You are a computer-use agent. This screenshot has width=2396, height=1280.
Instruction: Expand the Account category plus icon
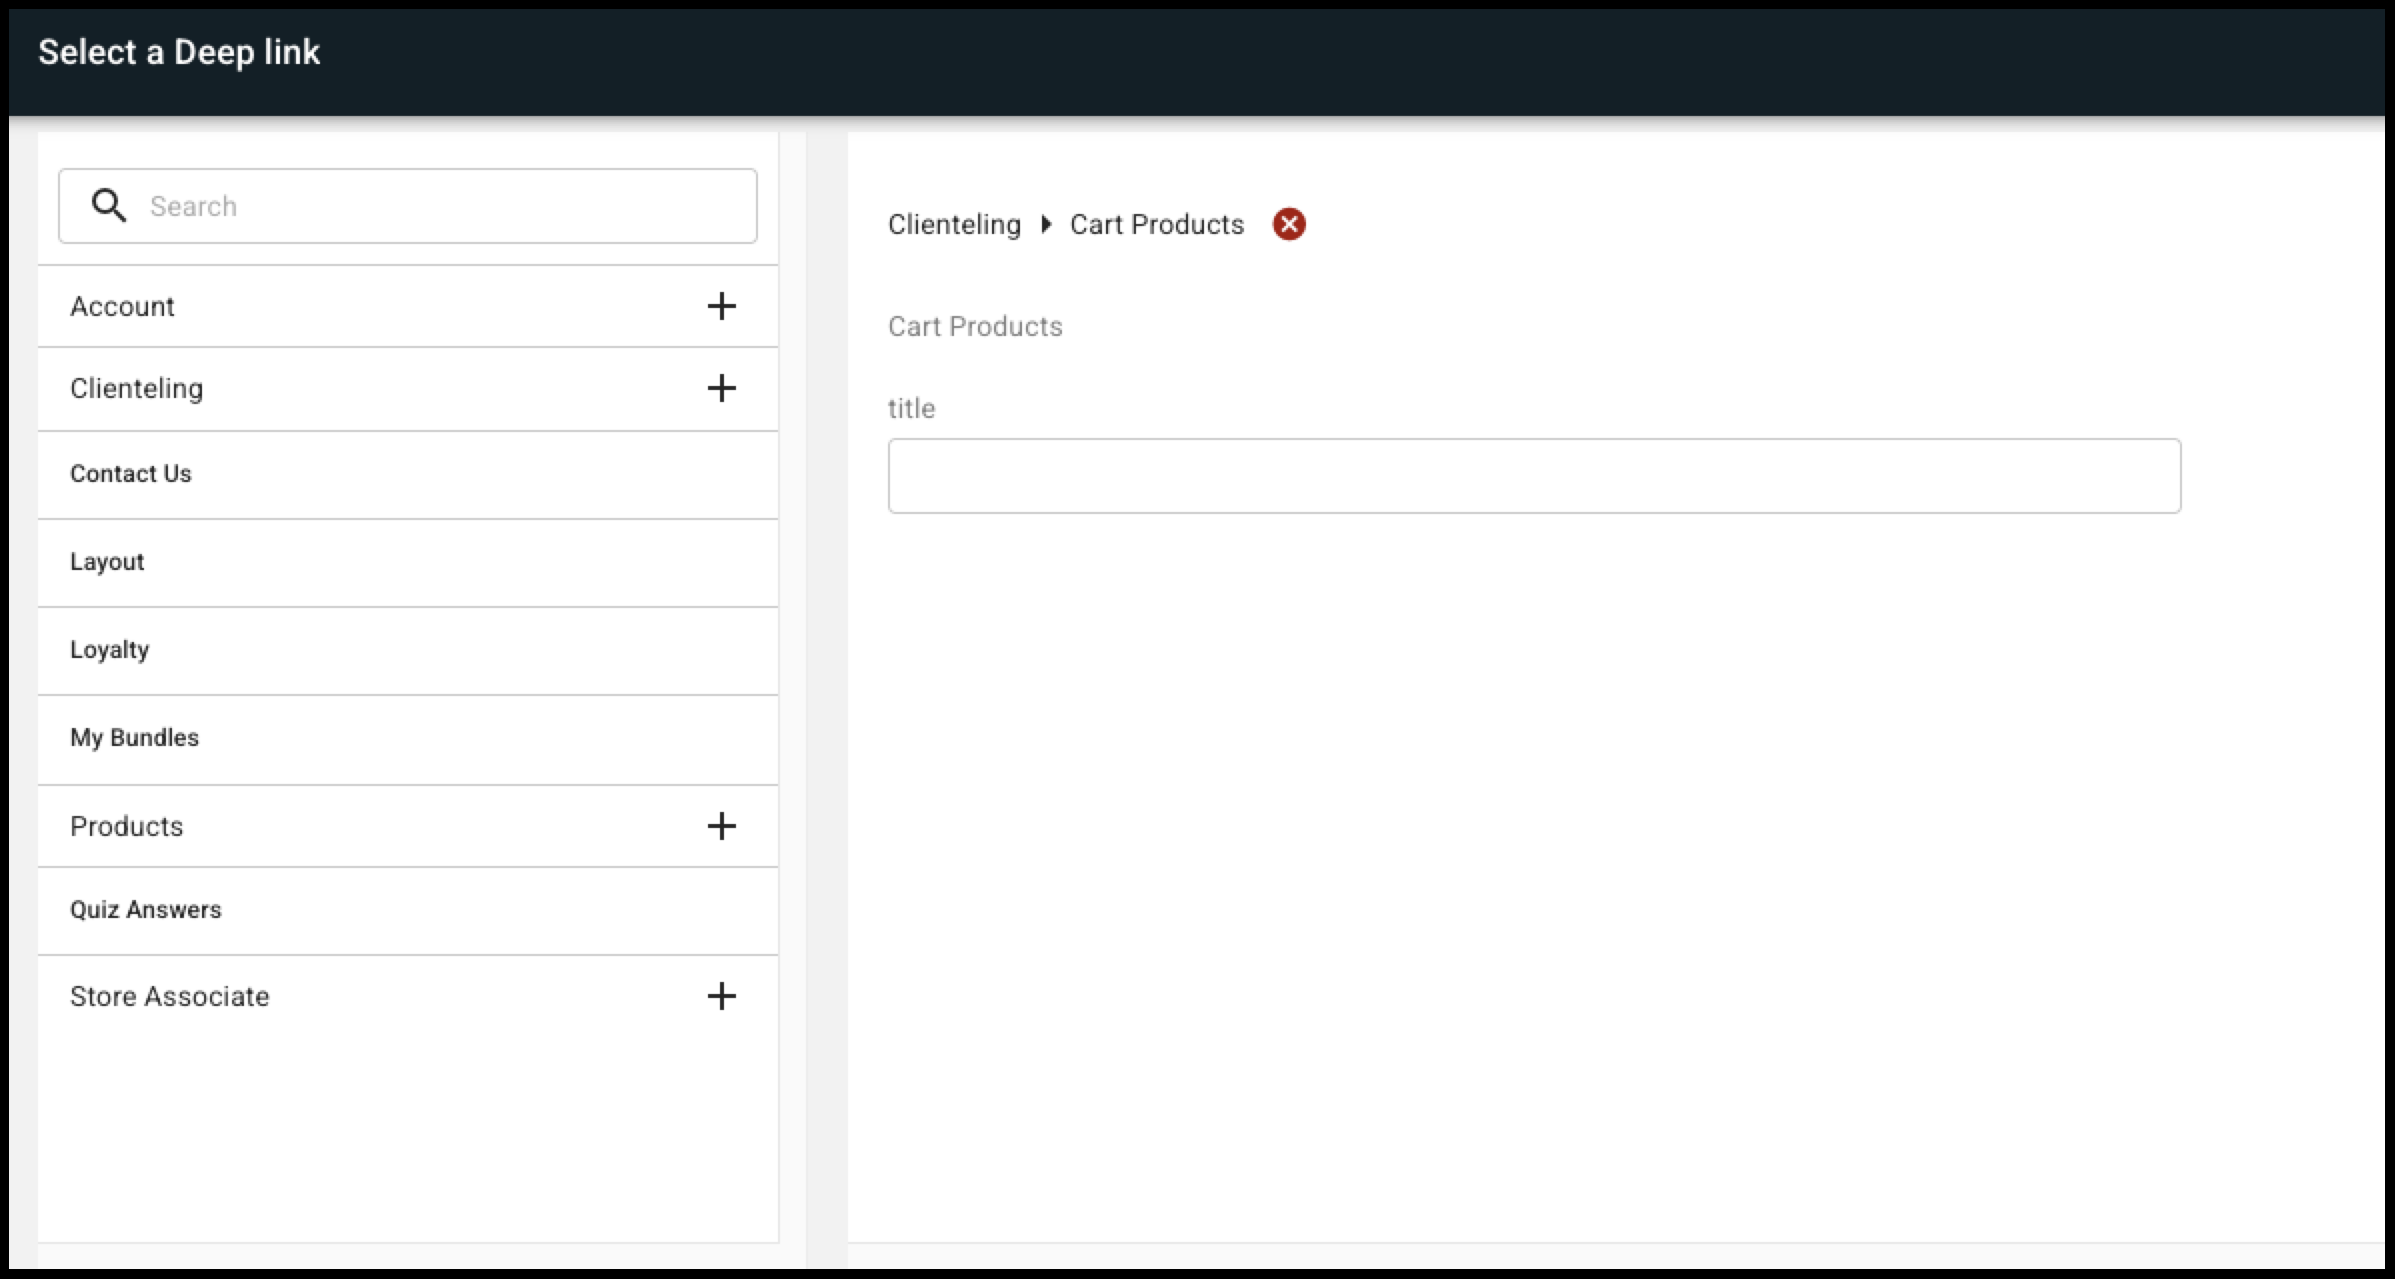point(721,306)
